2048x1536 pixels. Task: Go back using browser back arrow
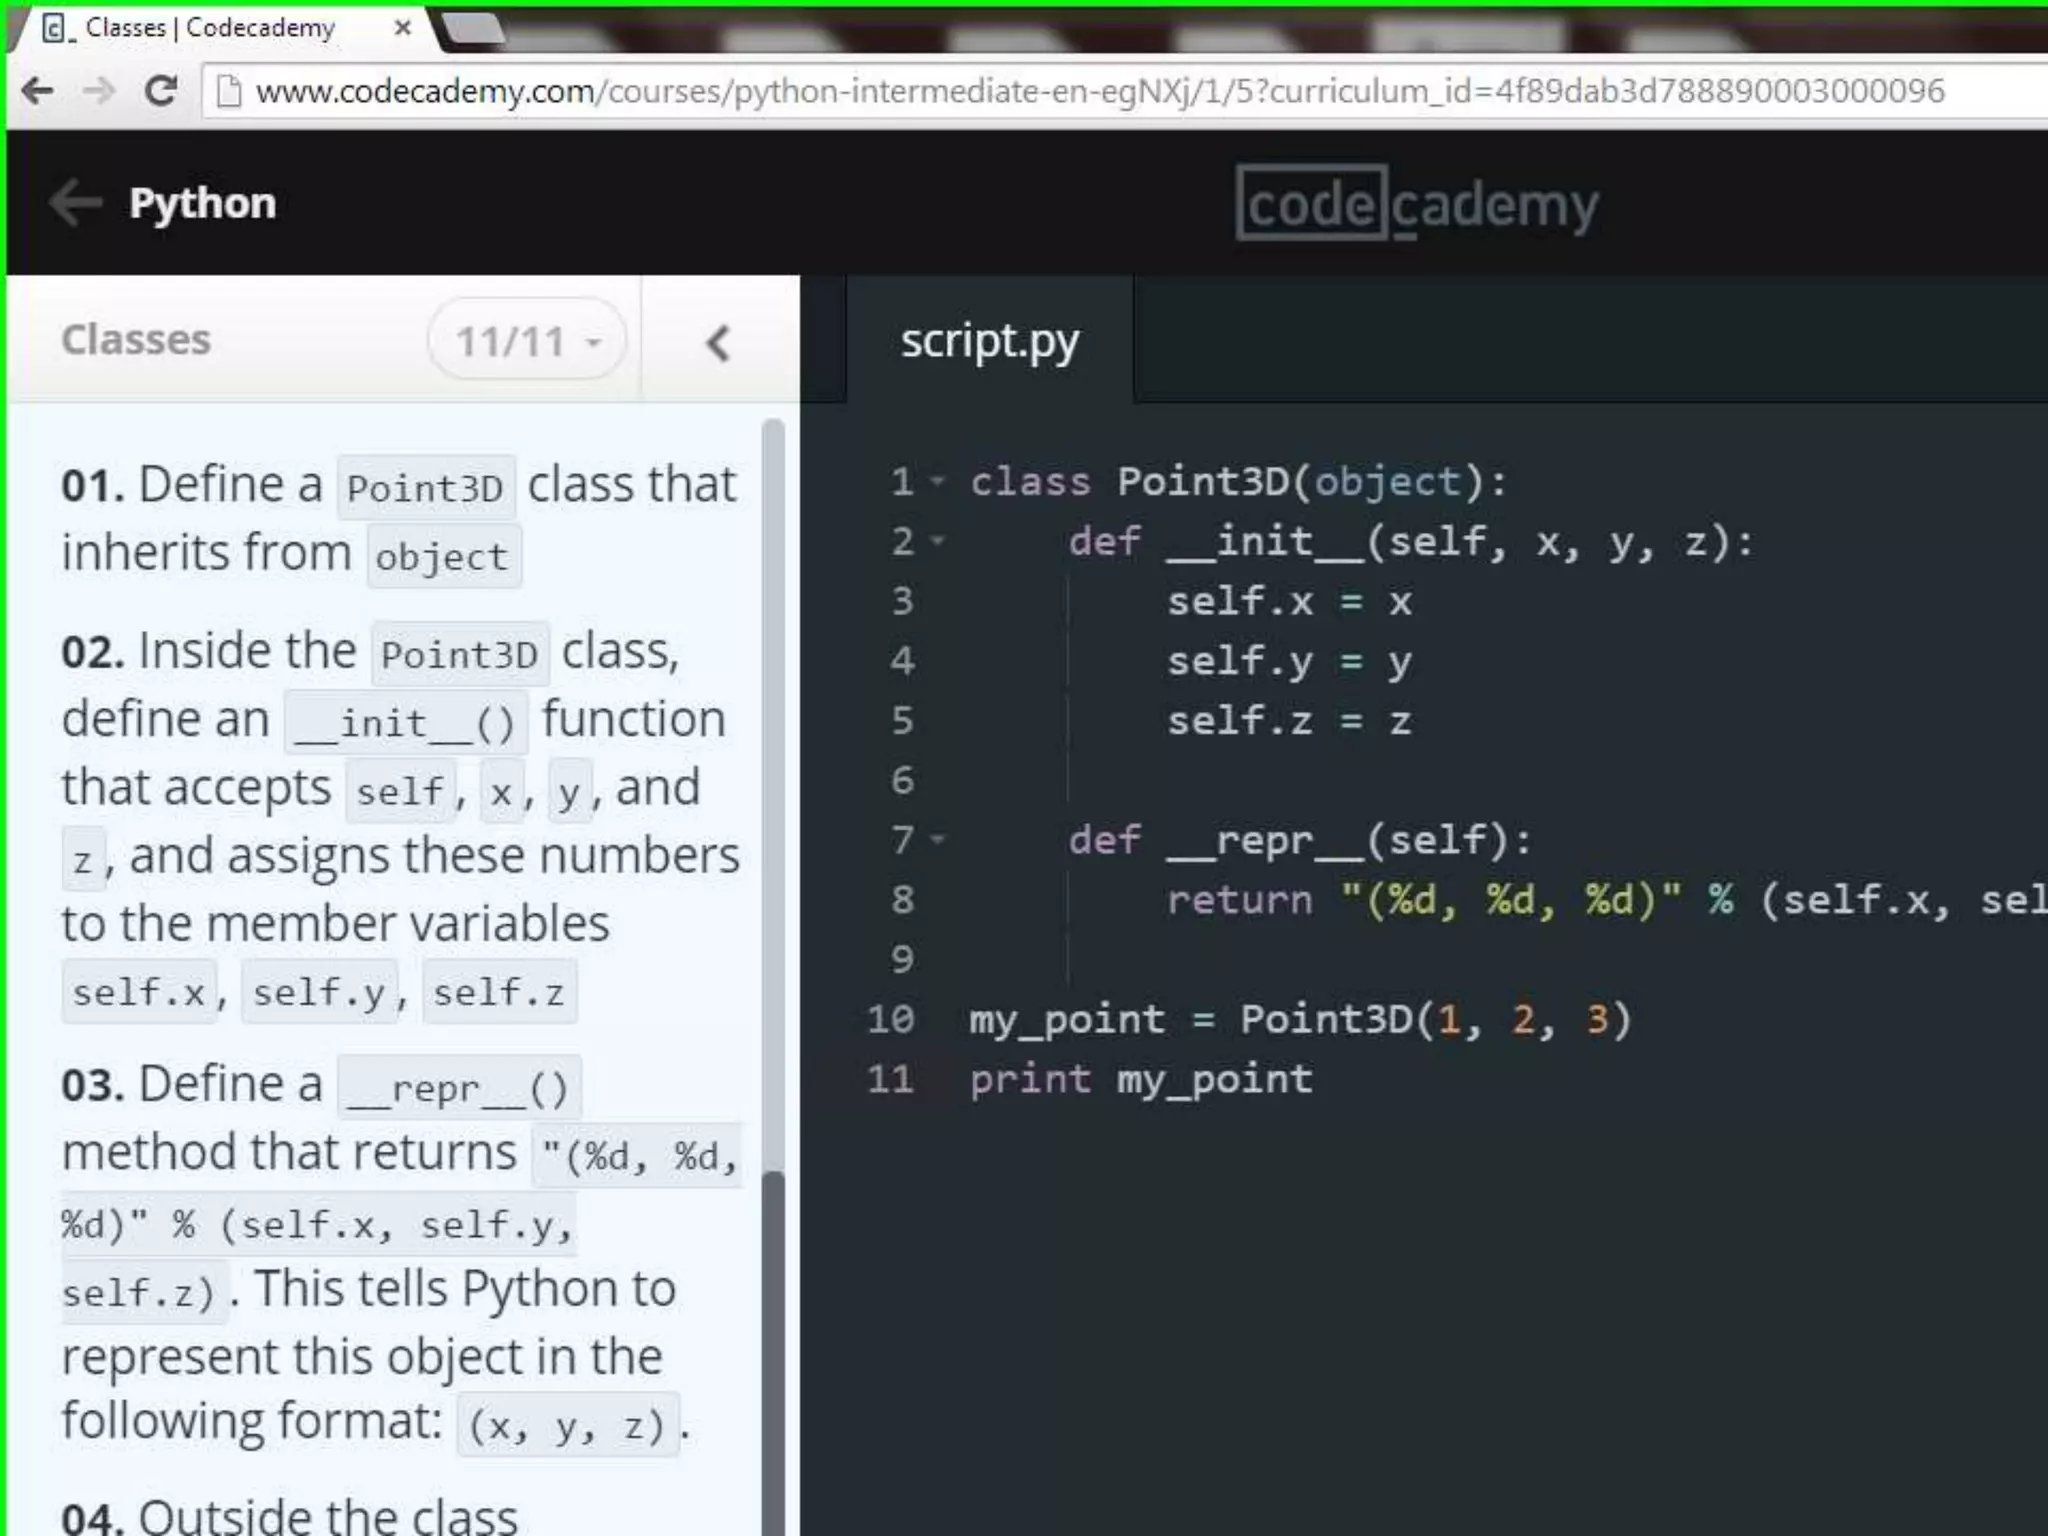pos(38,91)
